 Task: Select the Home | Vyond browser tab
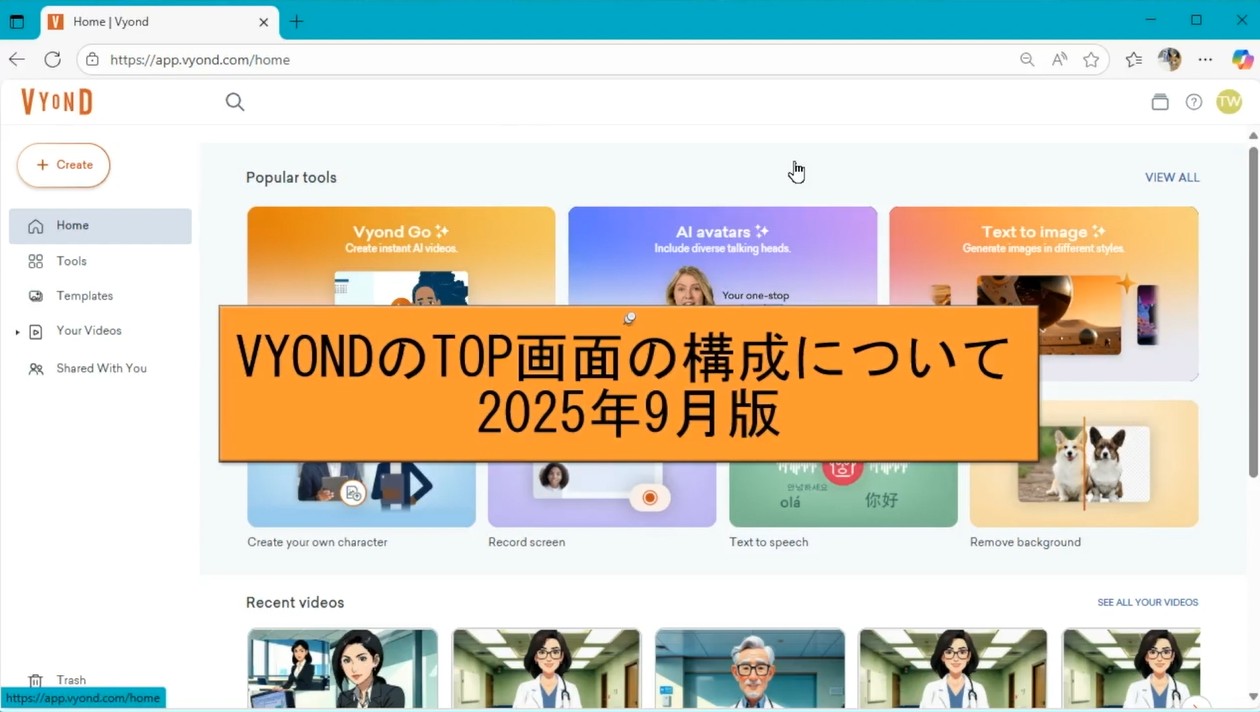pos(160,22)
